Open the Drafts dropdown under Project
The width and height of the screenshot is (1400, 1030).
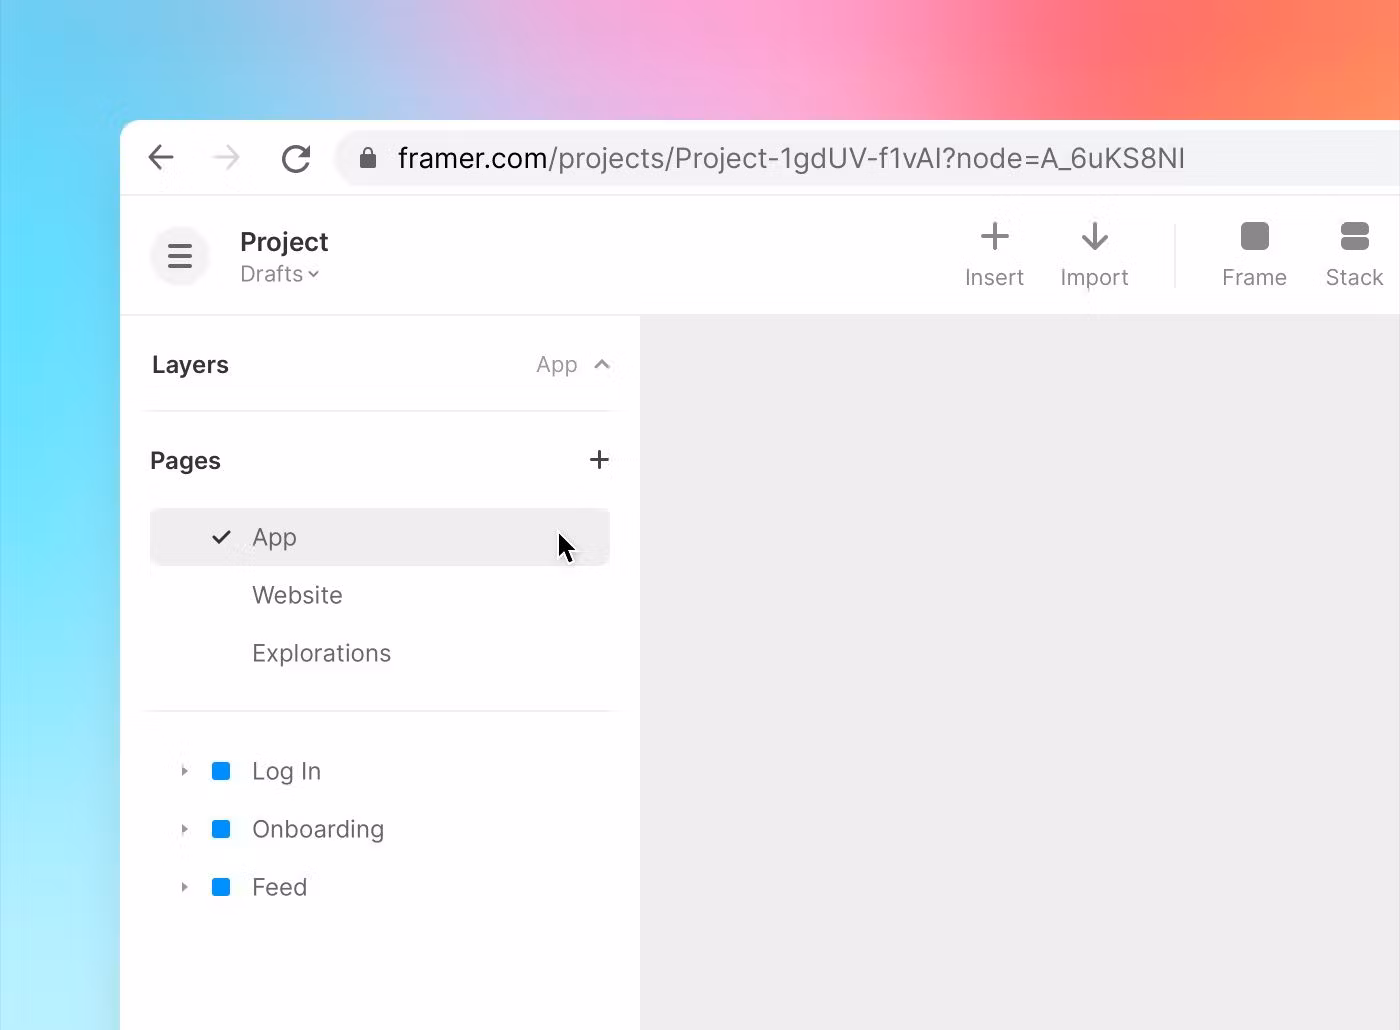click(x=280, y=274)
